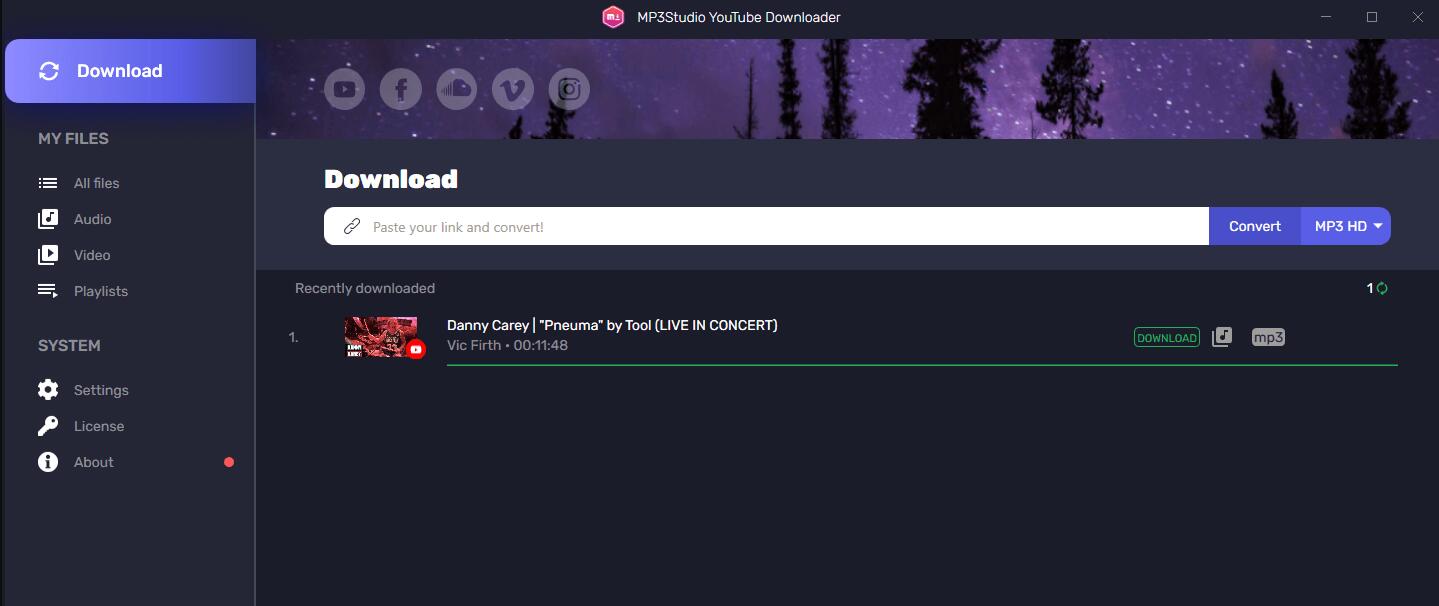Click the All files list icon
The height and width of the screenshot is (606, 1439).
click(48, 183)
